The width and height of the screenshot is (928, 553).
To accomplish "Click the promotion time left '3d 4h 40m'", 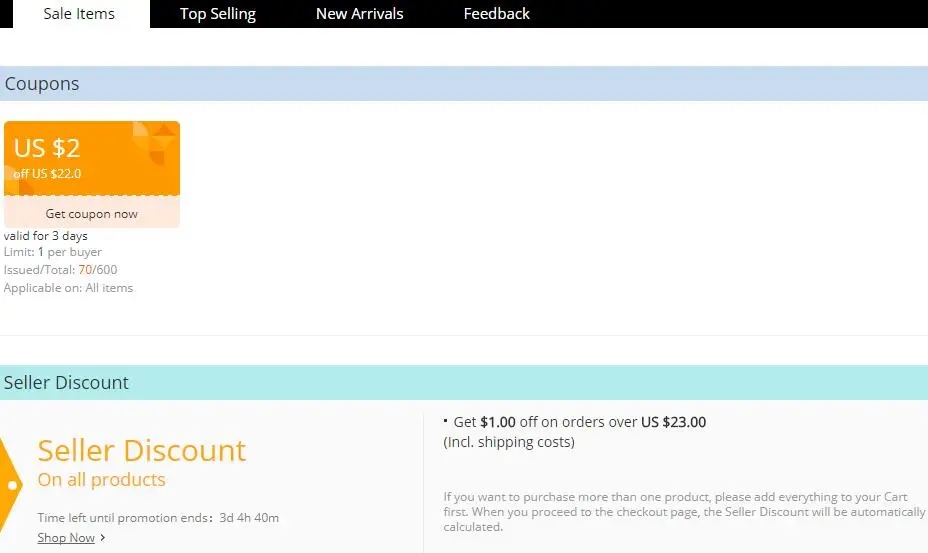I will pos(249,517).
